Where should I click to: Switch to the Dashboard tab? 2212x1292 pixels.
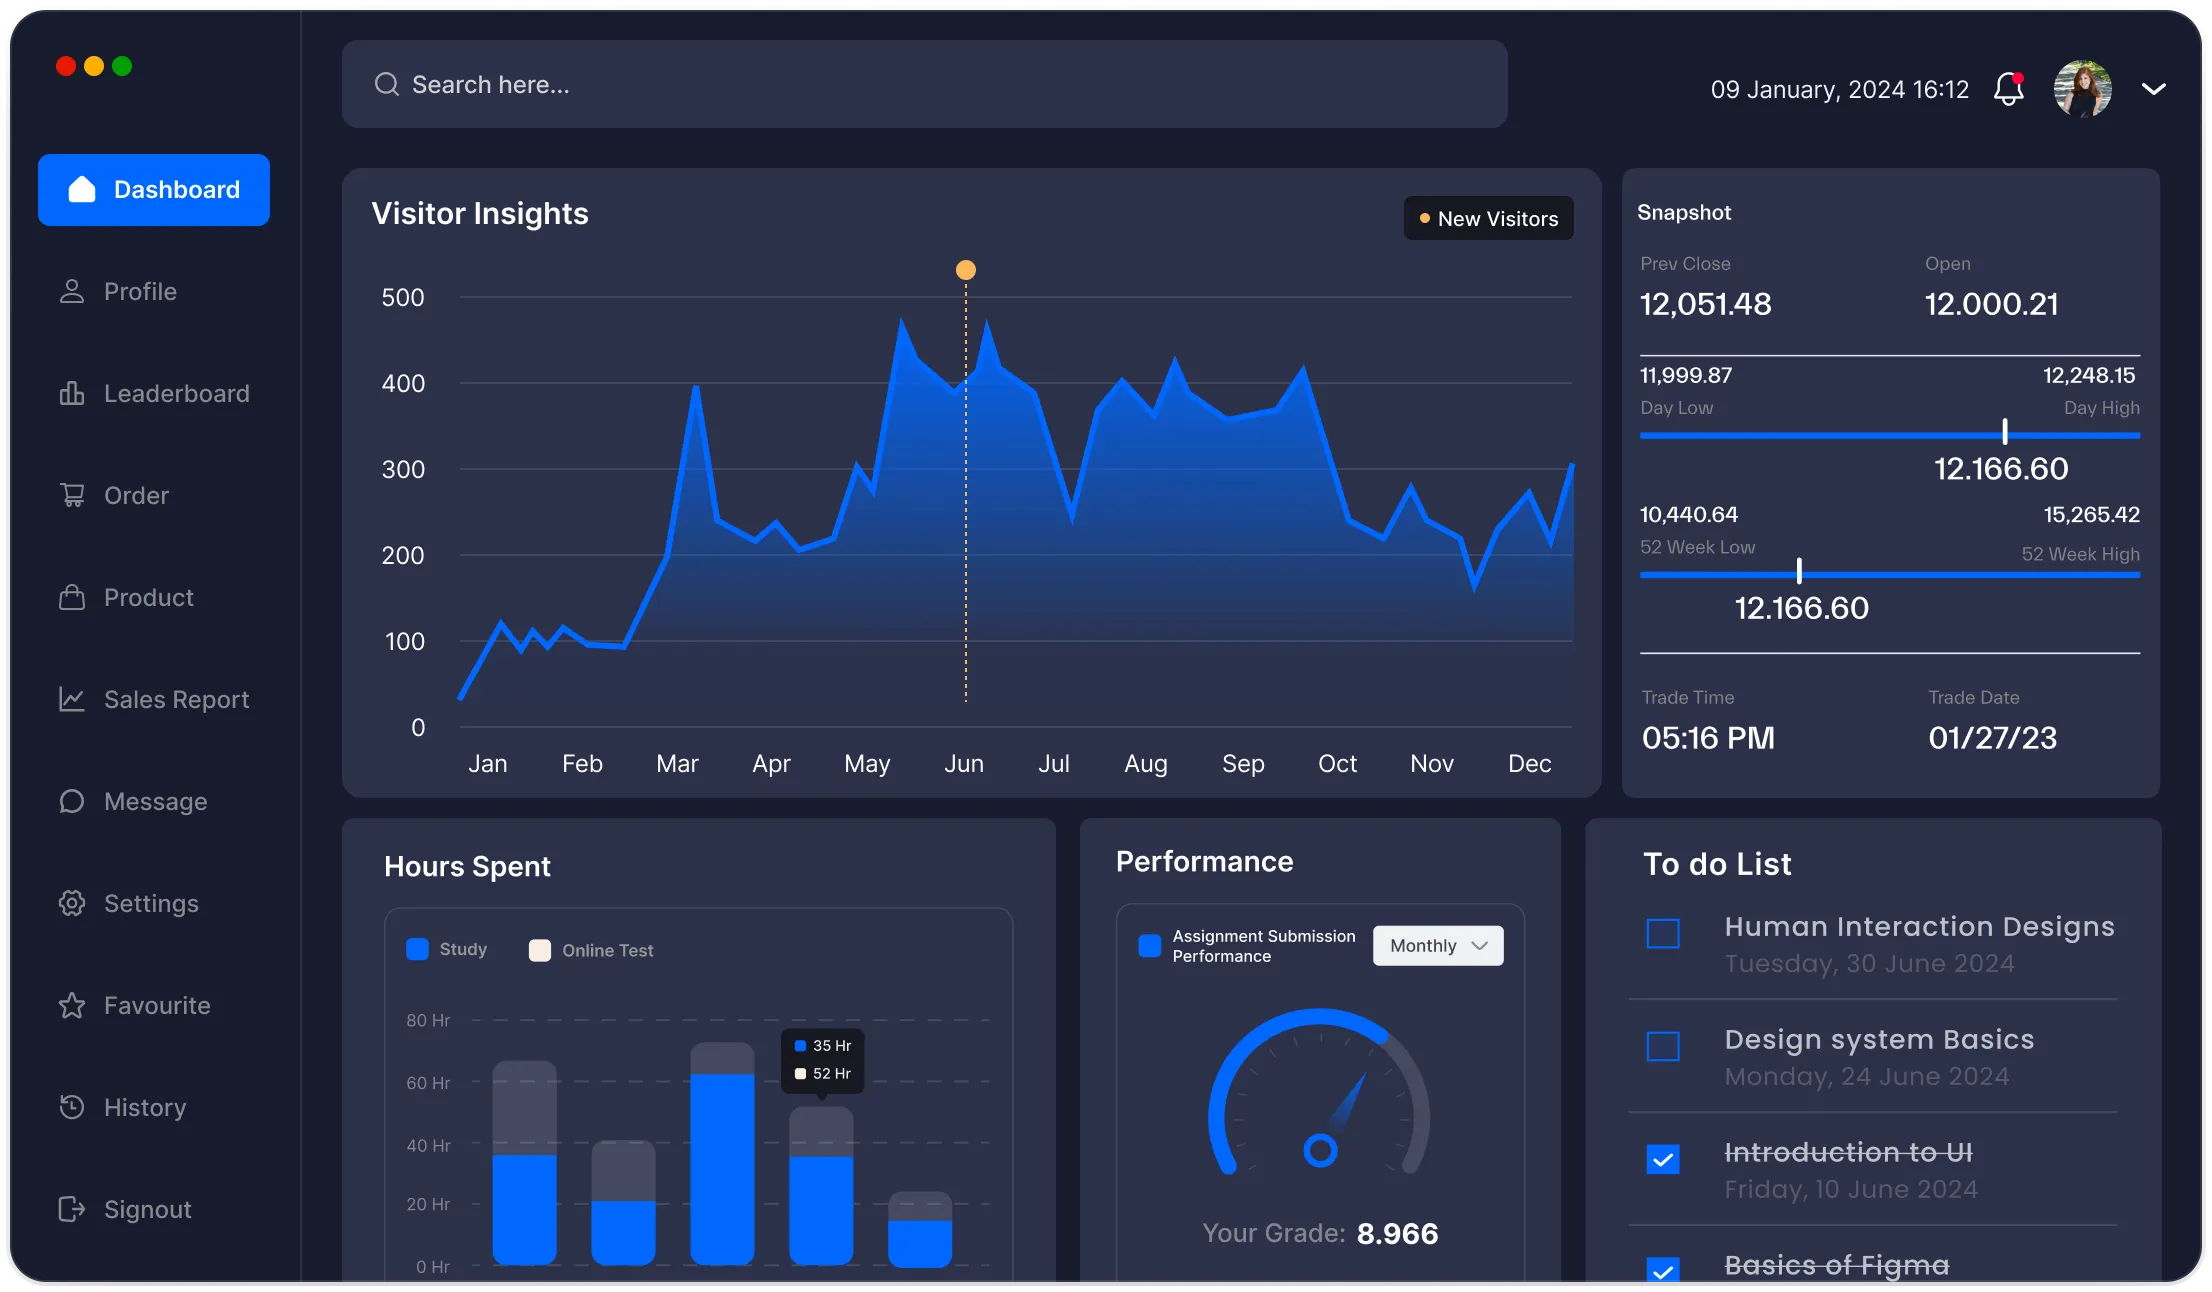[x=153, y=189]
